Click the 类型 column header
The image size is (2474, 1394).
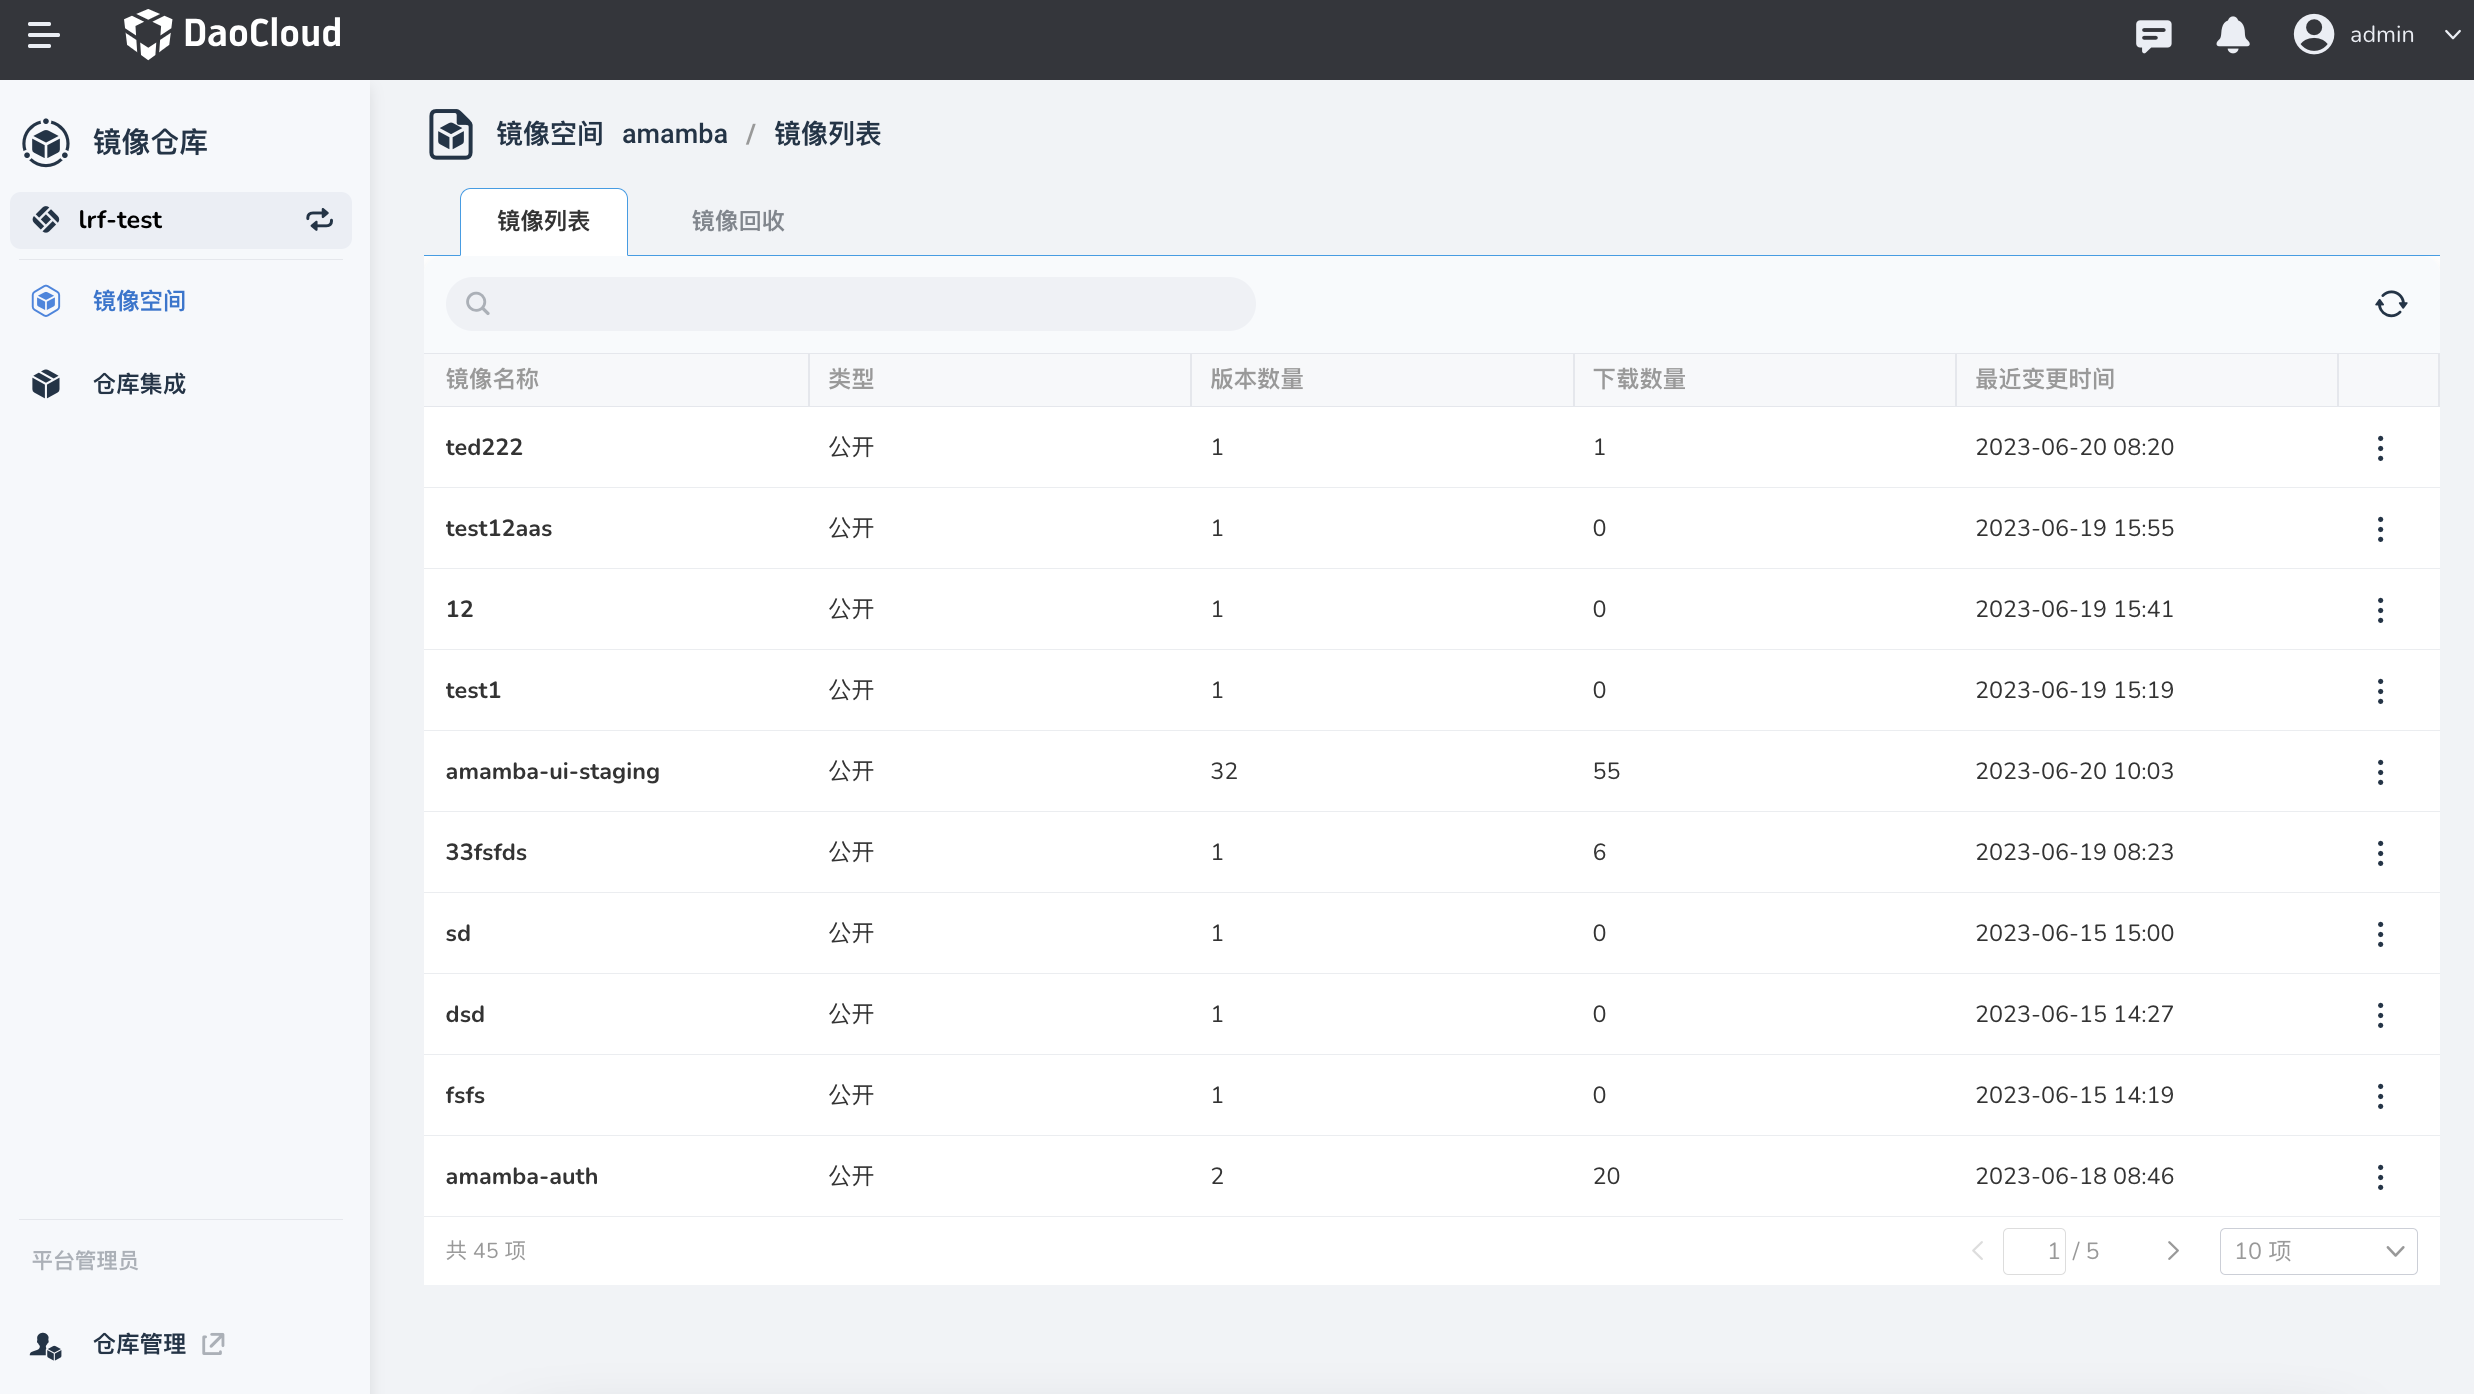click(x=851, y=379)
